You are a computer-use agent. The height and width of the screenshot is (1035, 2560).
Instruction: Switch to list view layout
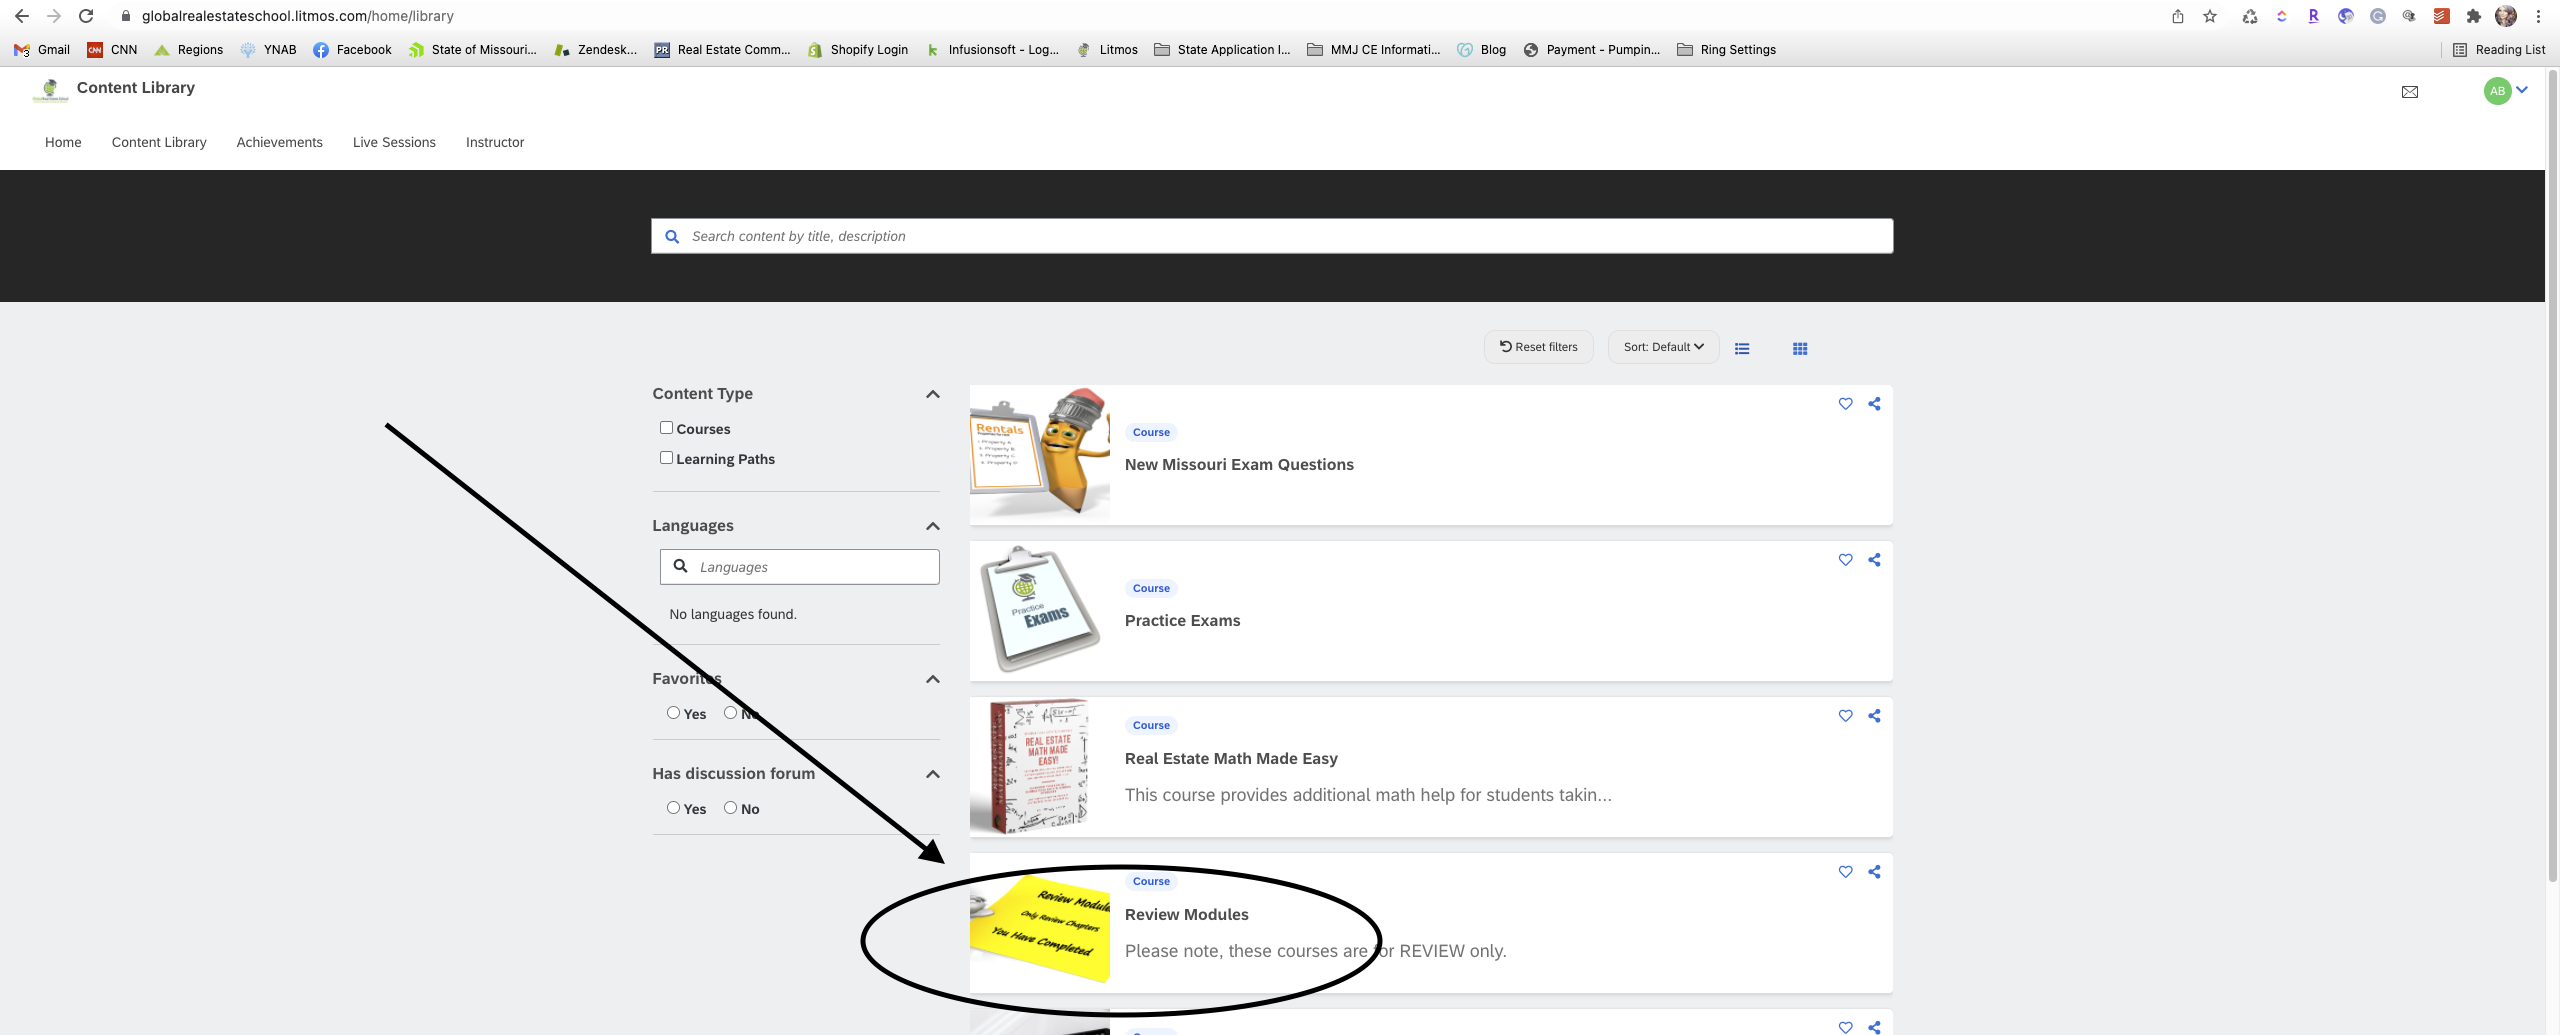tap(1742, 348)
